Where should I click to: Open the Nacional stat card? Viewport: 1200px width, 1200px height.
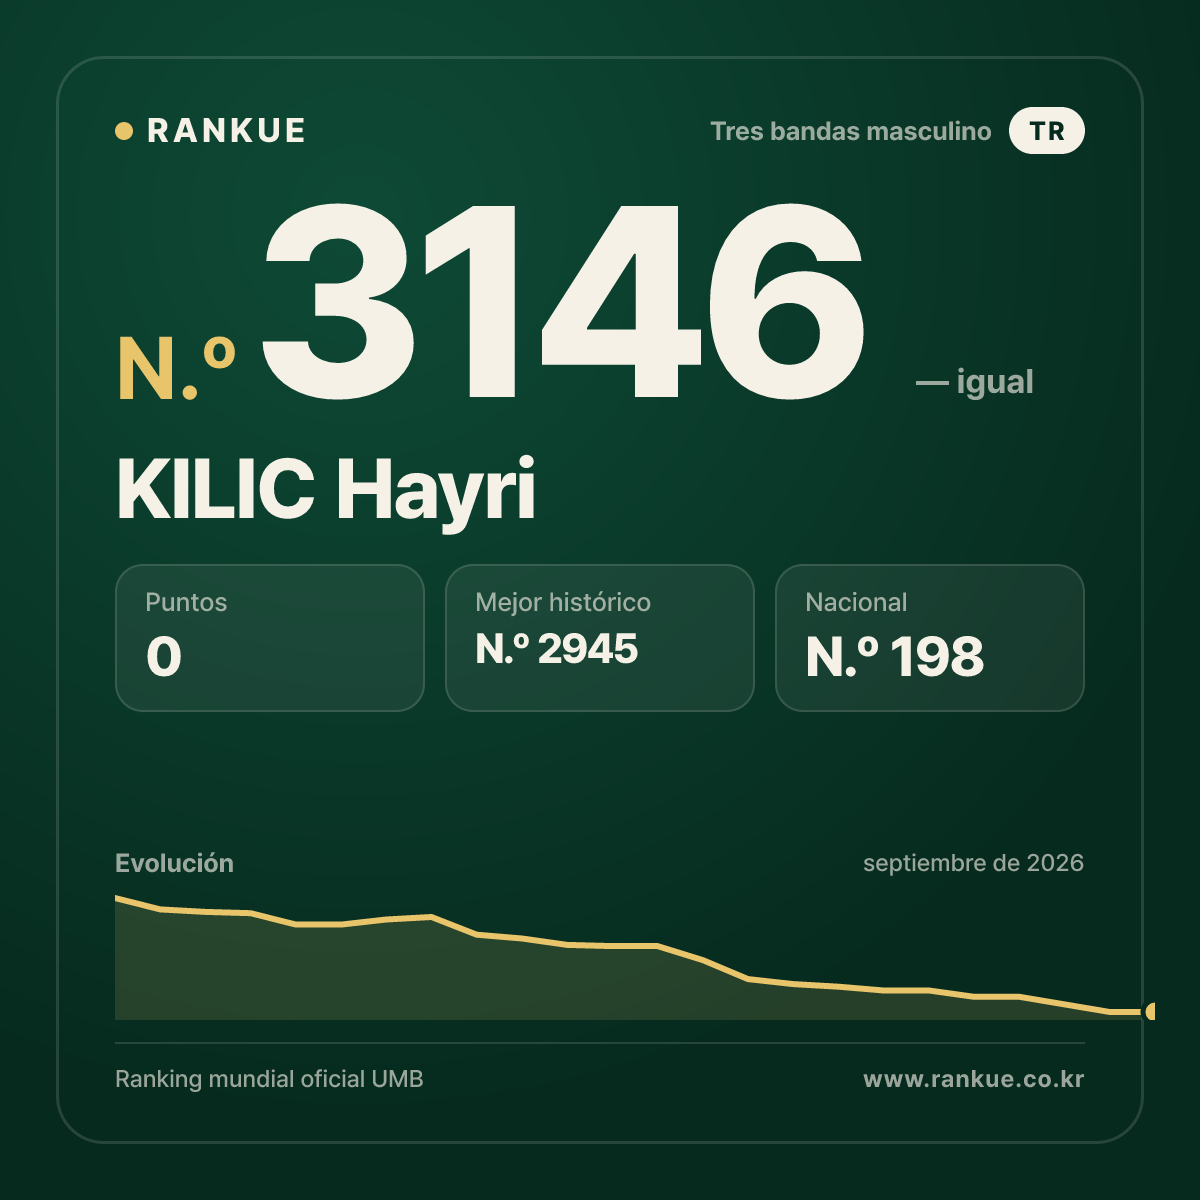[930, 638]
